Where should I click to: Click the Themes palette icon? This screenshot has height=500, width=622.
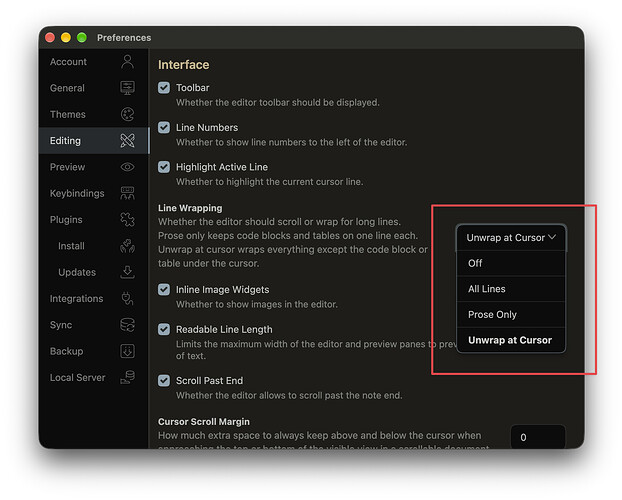pos(127,114)
